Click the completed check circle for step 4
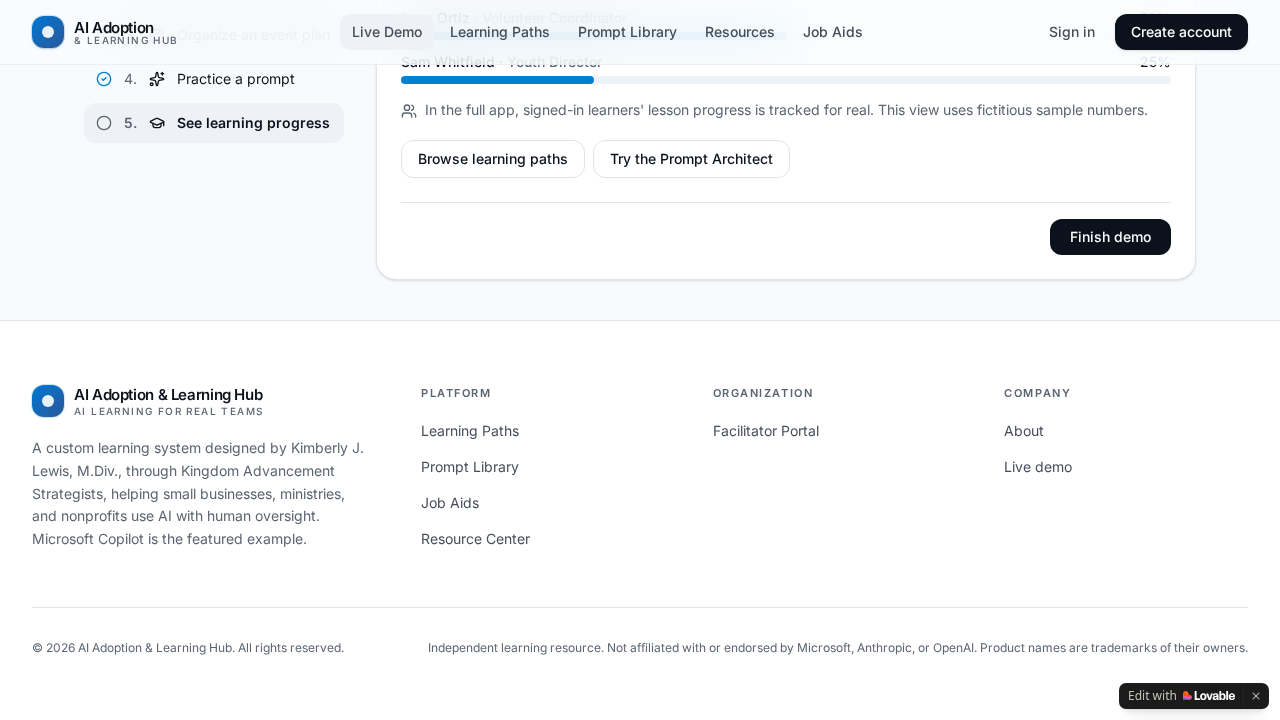This screenshot has height=720, width=1280. [104, 79]
